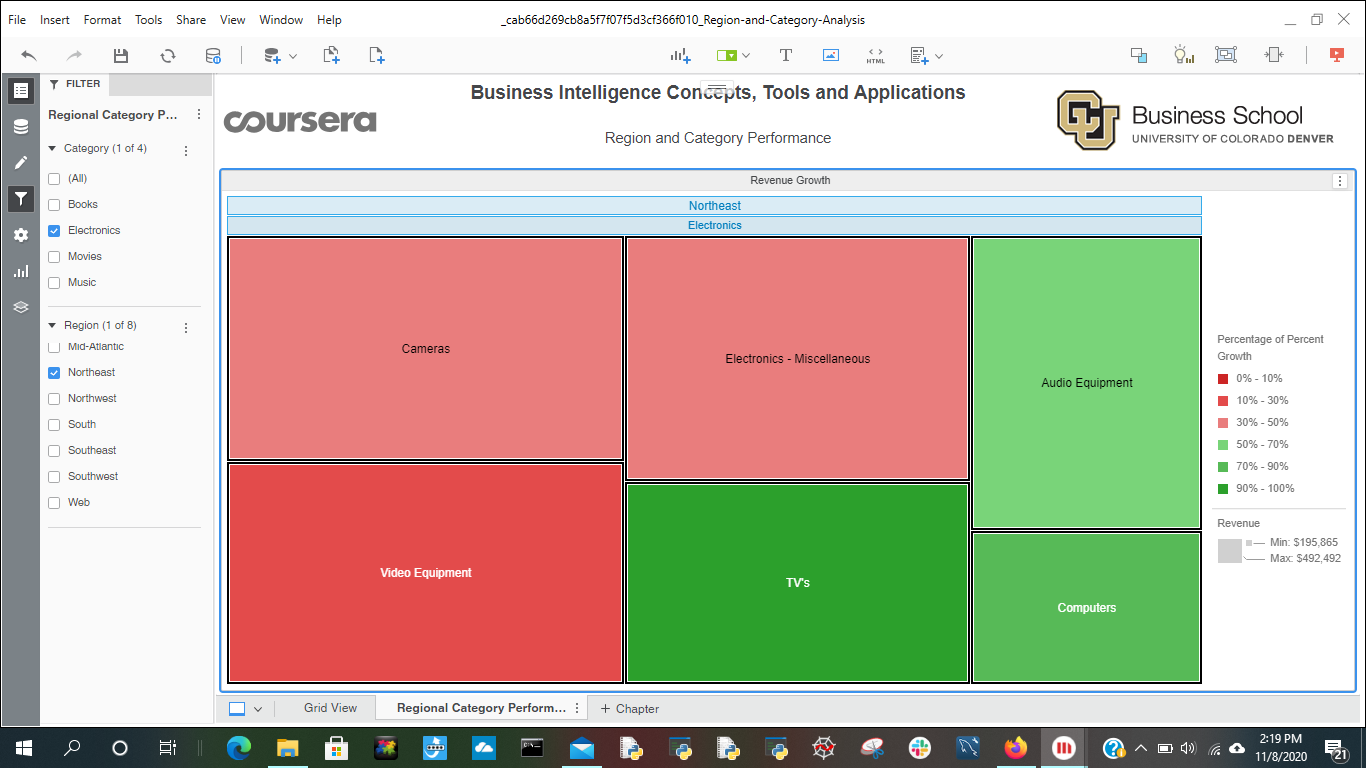Image resolution: width=1366 pixels, height=768 pixels.
Task: Insert an HTML container from the toolbar
Action: pos(875,56)
